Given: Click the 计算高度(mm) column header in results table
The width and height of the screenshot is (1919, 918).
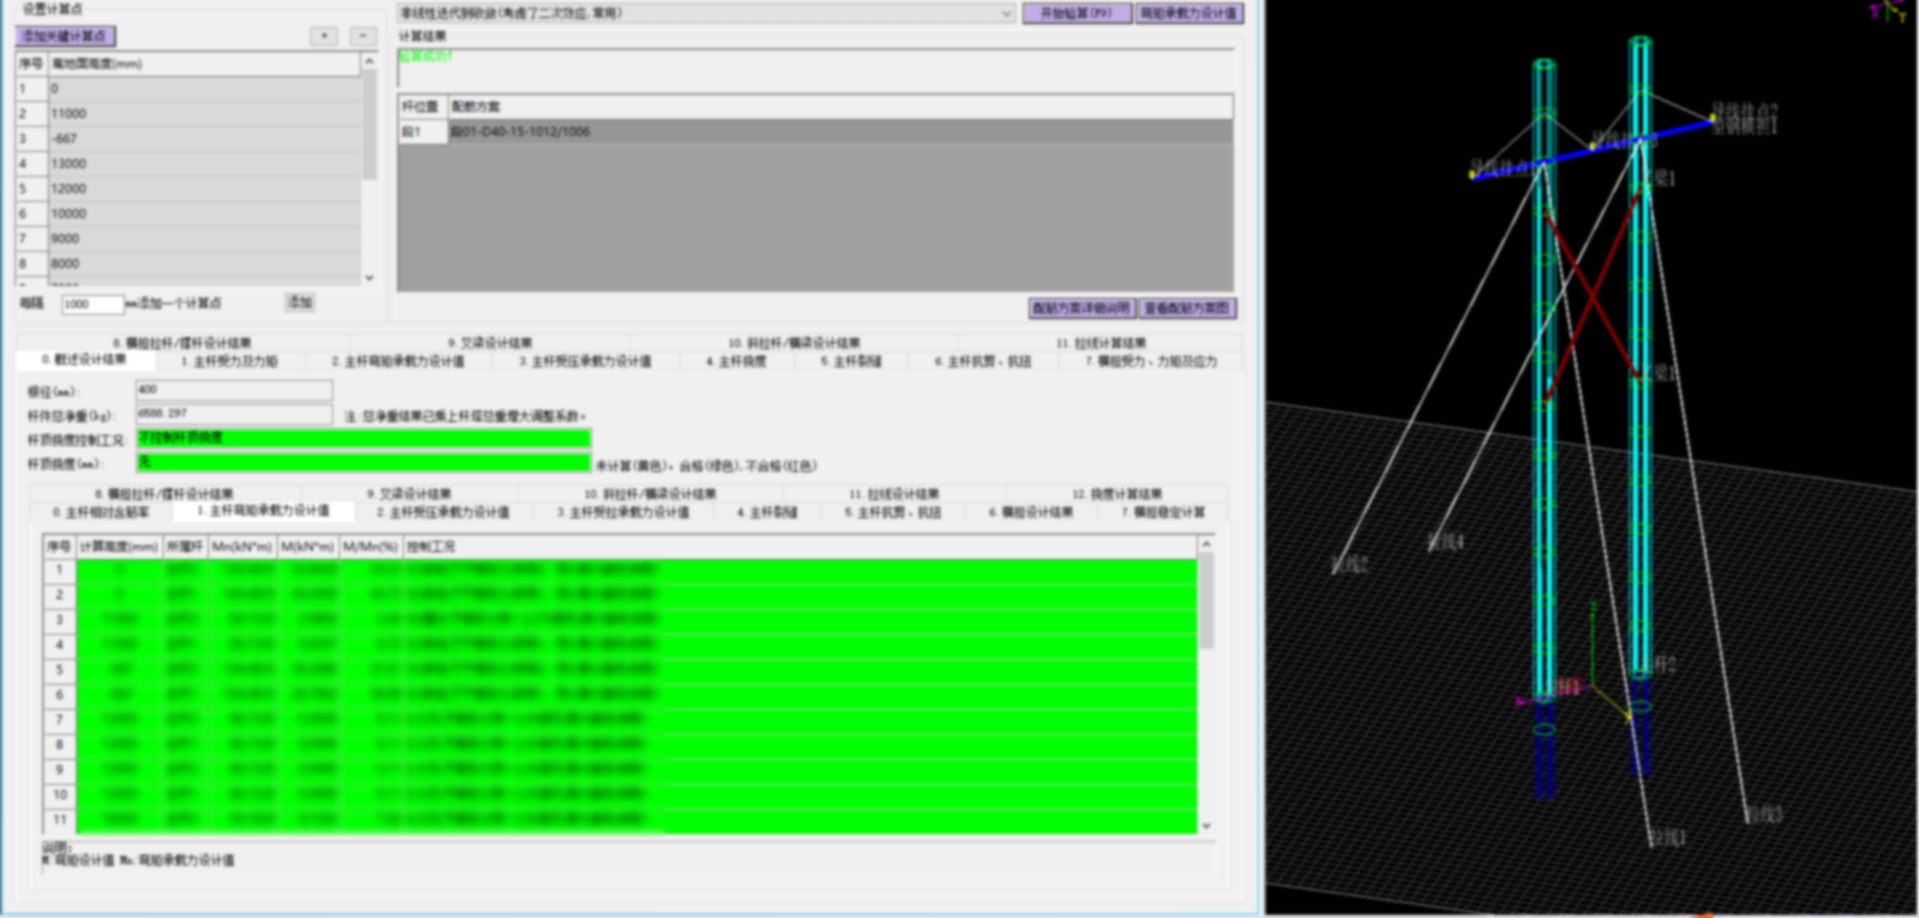Looking at the screenshot, I should [118, 546].
